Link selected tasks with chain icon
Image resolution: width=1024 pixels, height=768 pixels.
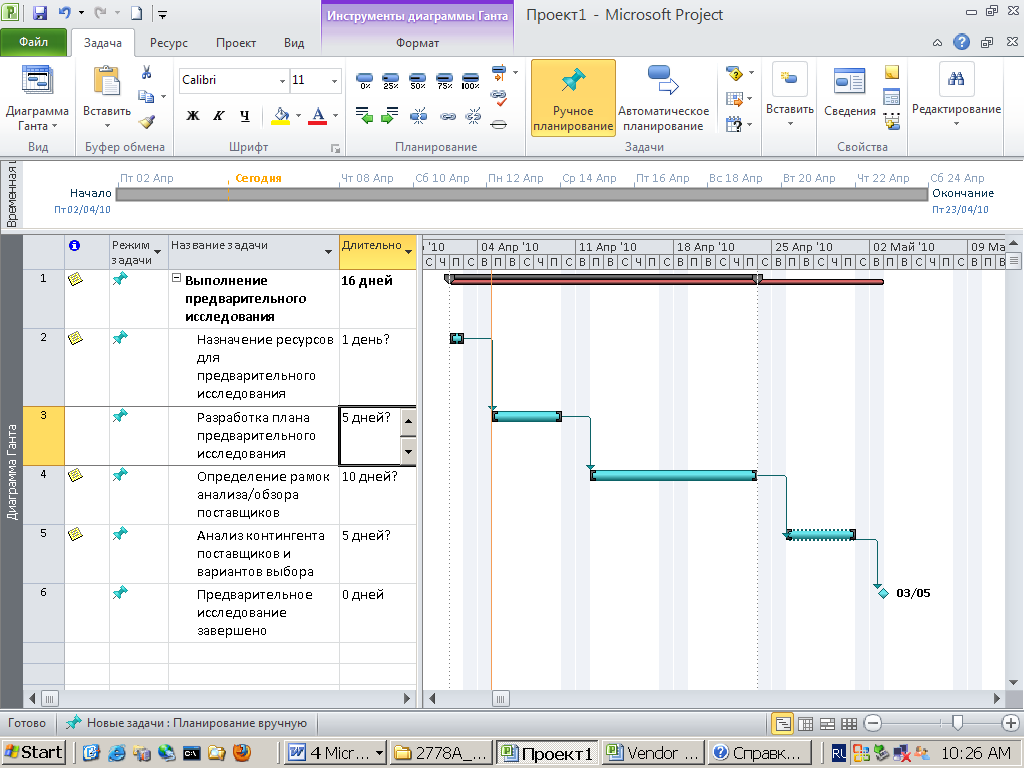pos(447,116)
